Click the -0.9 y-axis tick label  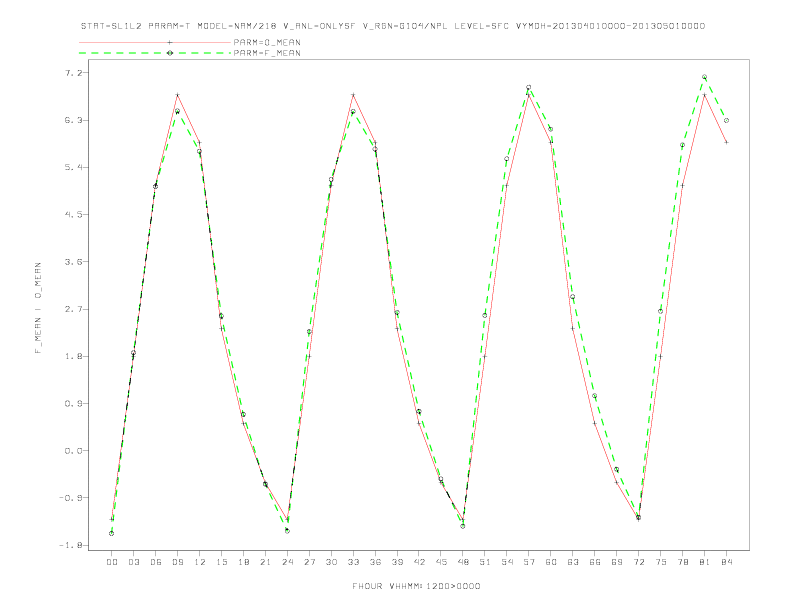pyautogui.click(x=69, y=498)
